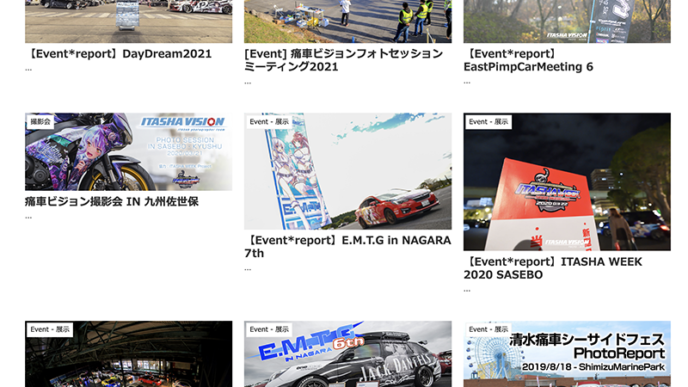Select Event - 展示 tag on 清水痛車 image
The height and width of the screenshot is (387, 688).
[488, 330]
